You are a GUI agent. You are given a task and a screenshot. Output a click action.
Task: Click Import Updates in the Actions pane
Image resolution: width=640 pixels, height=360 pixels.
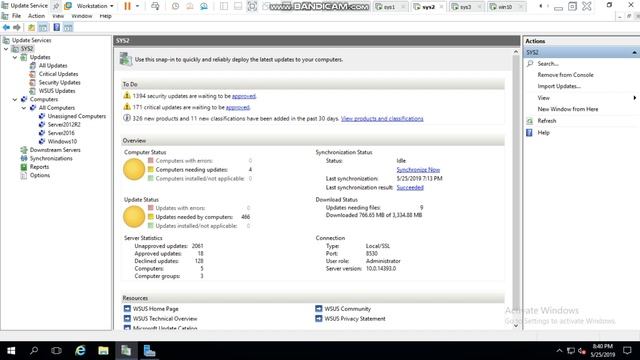(559, 87)
